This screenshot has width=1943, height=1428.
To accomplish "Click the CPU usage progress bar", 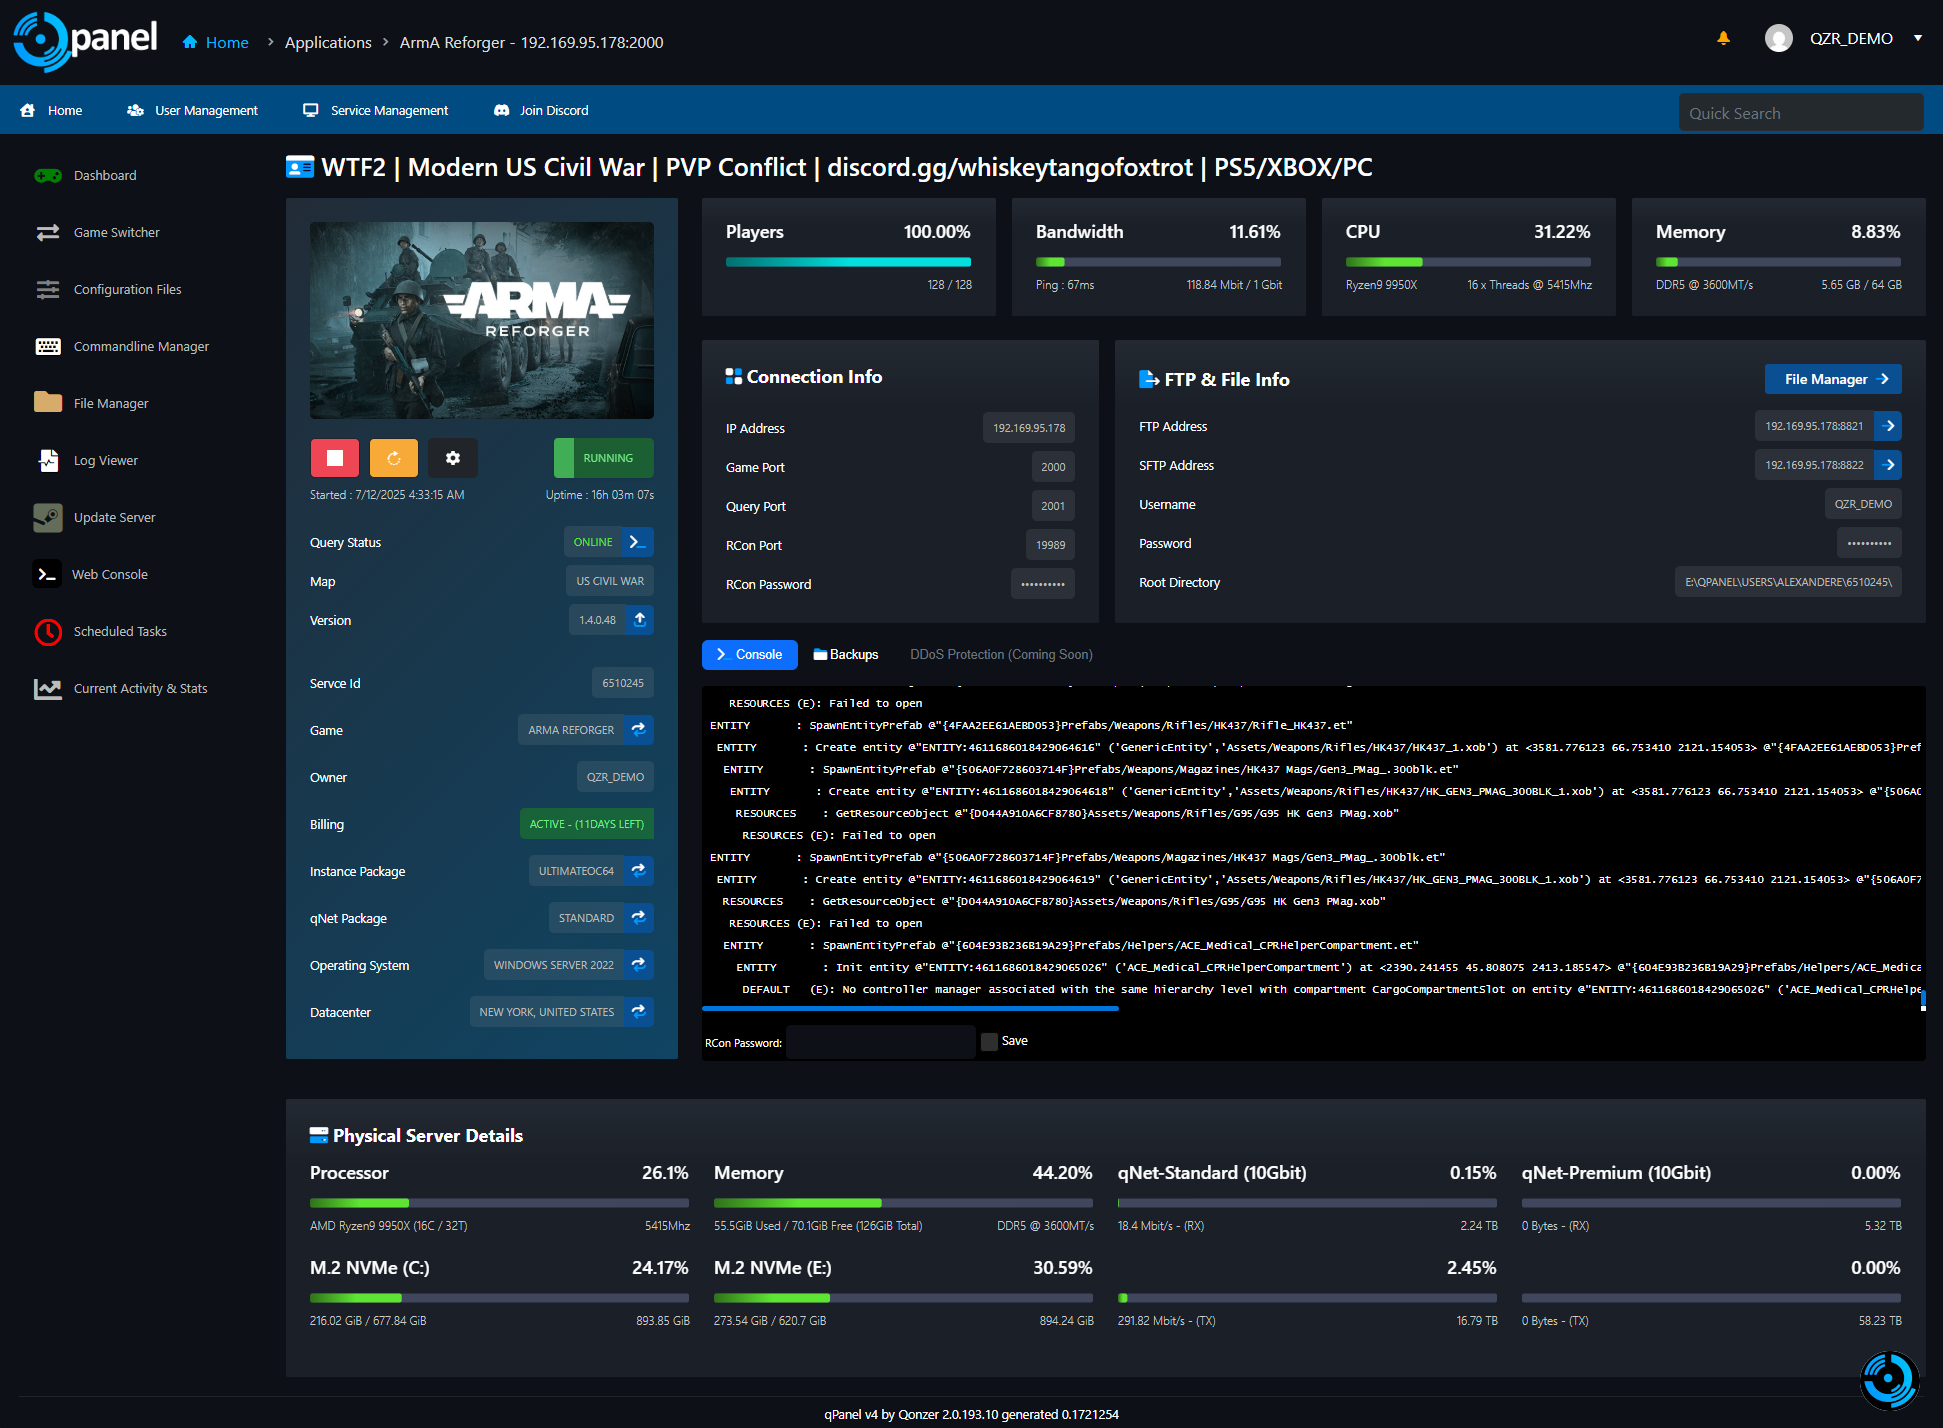I will (1468, 262).
